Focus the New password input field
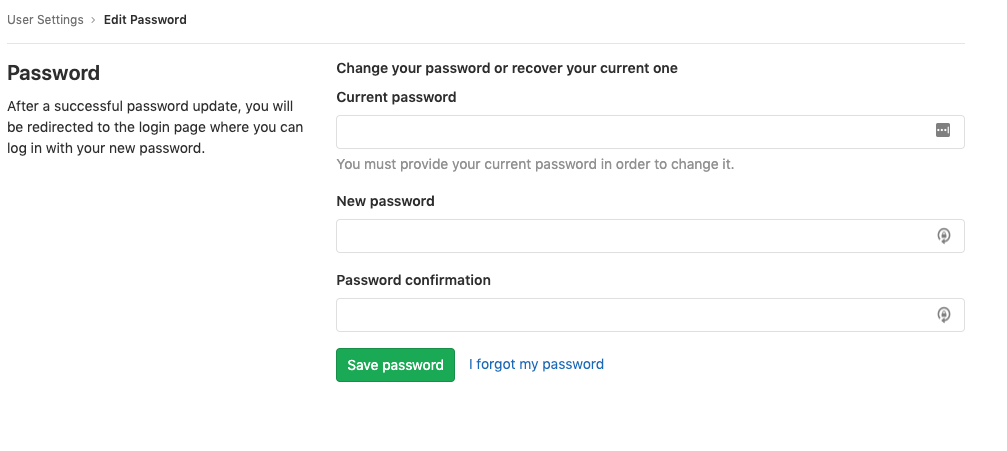 point(630,236)
